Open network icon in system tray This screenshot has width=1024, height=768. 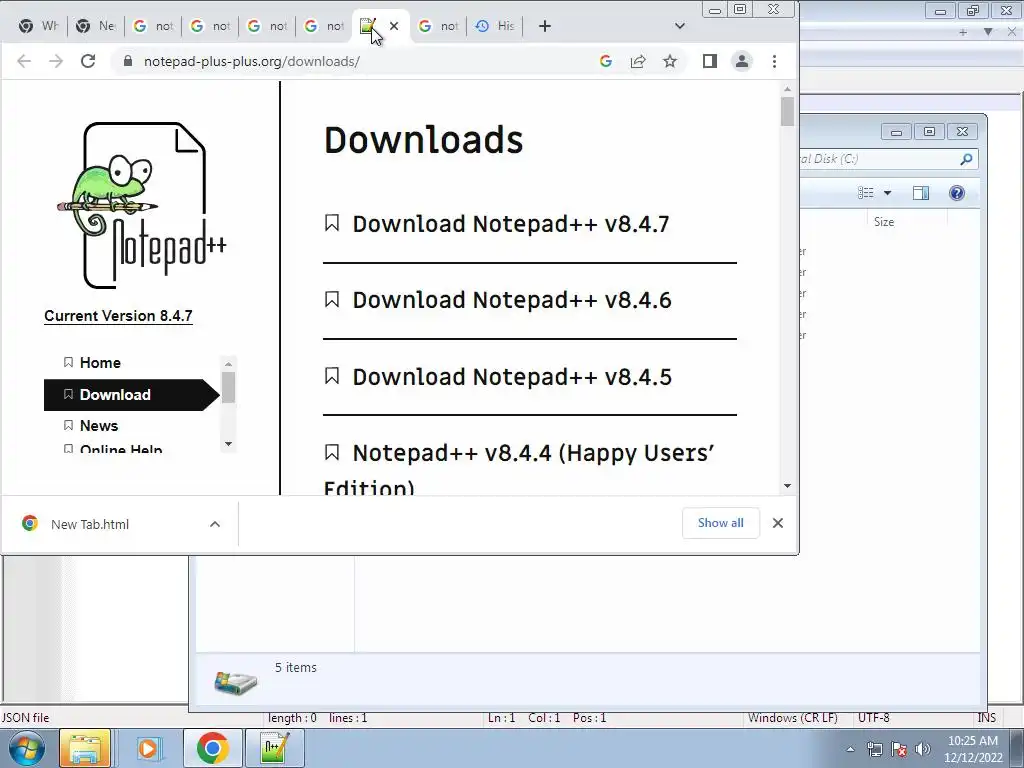click(x=874, y=749)
